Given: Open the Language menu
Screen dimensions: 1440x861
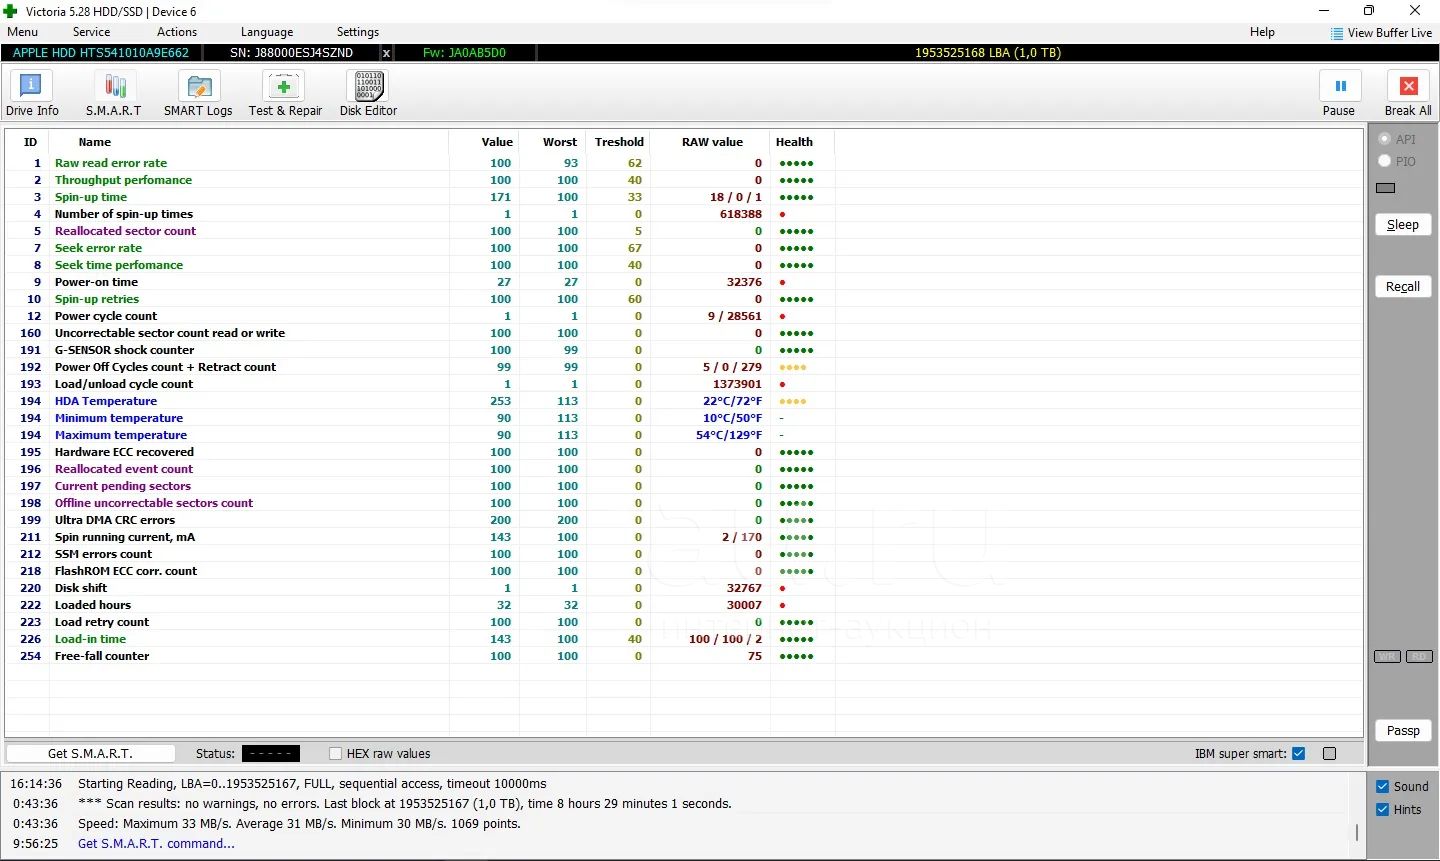Looking at the screenshot, I should pyautogui.click(x=267, y=32).
